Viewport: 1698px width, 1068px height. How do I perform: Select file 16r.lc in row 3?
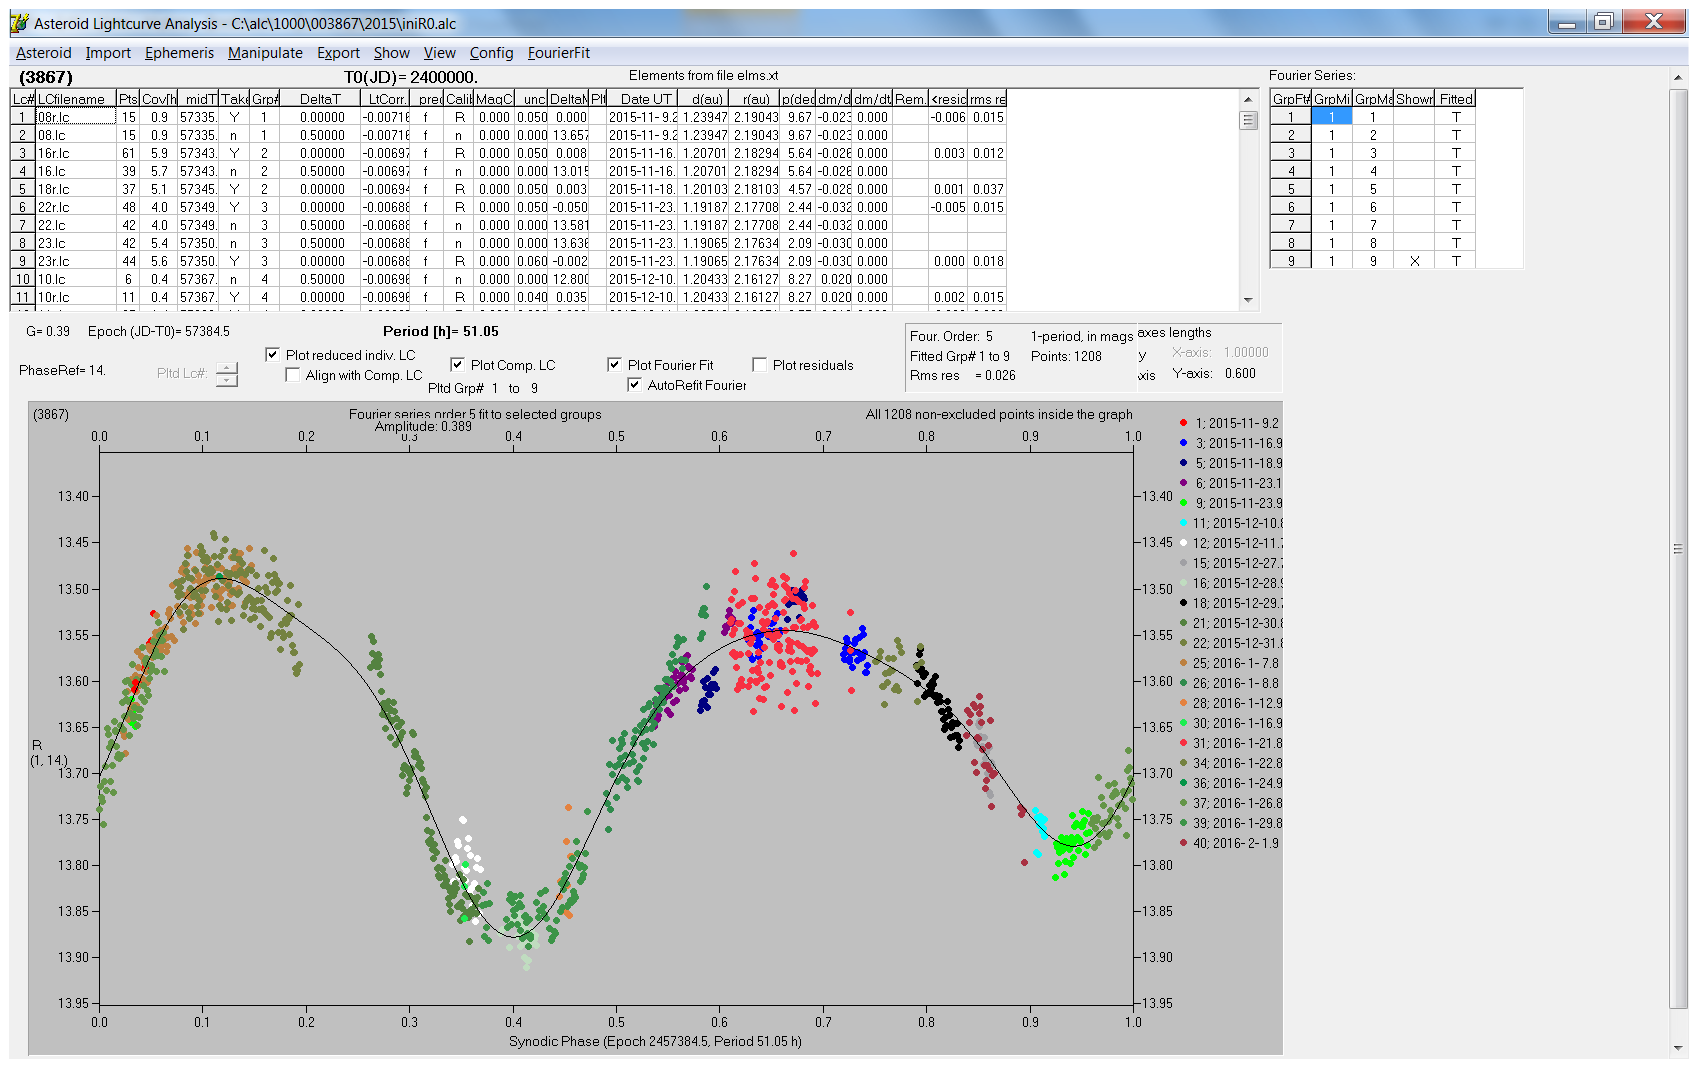pyautogui.click(x=76, y=153)
